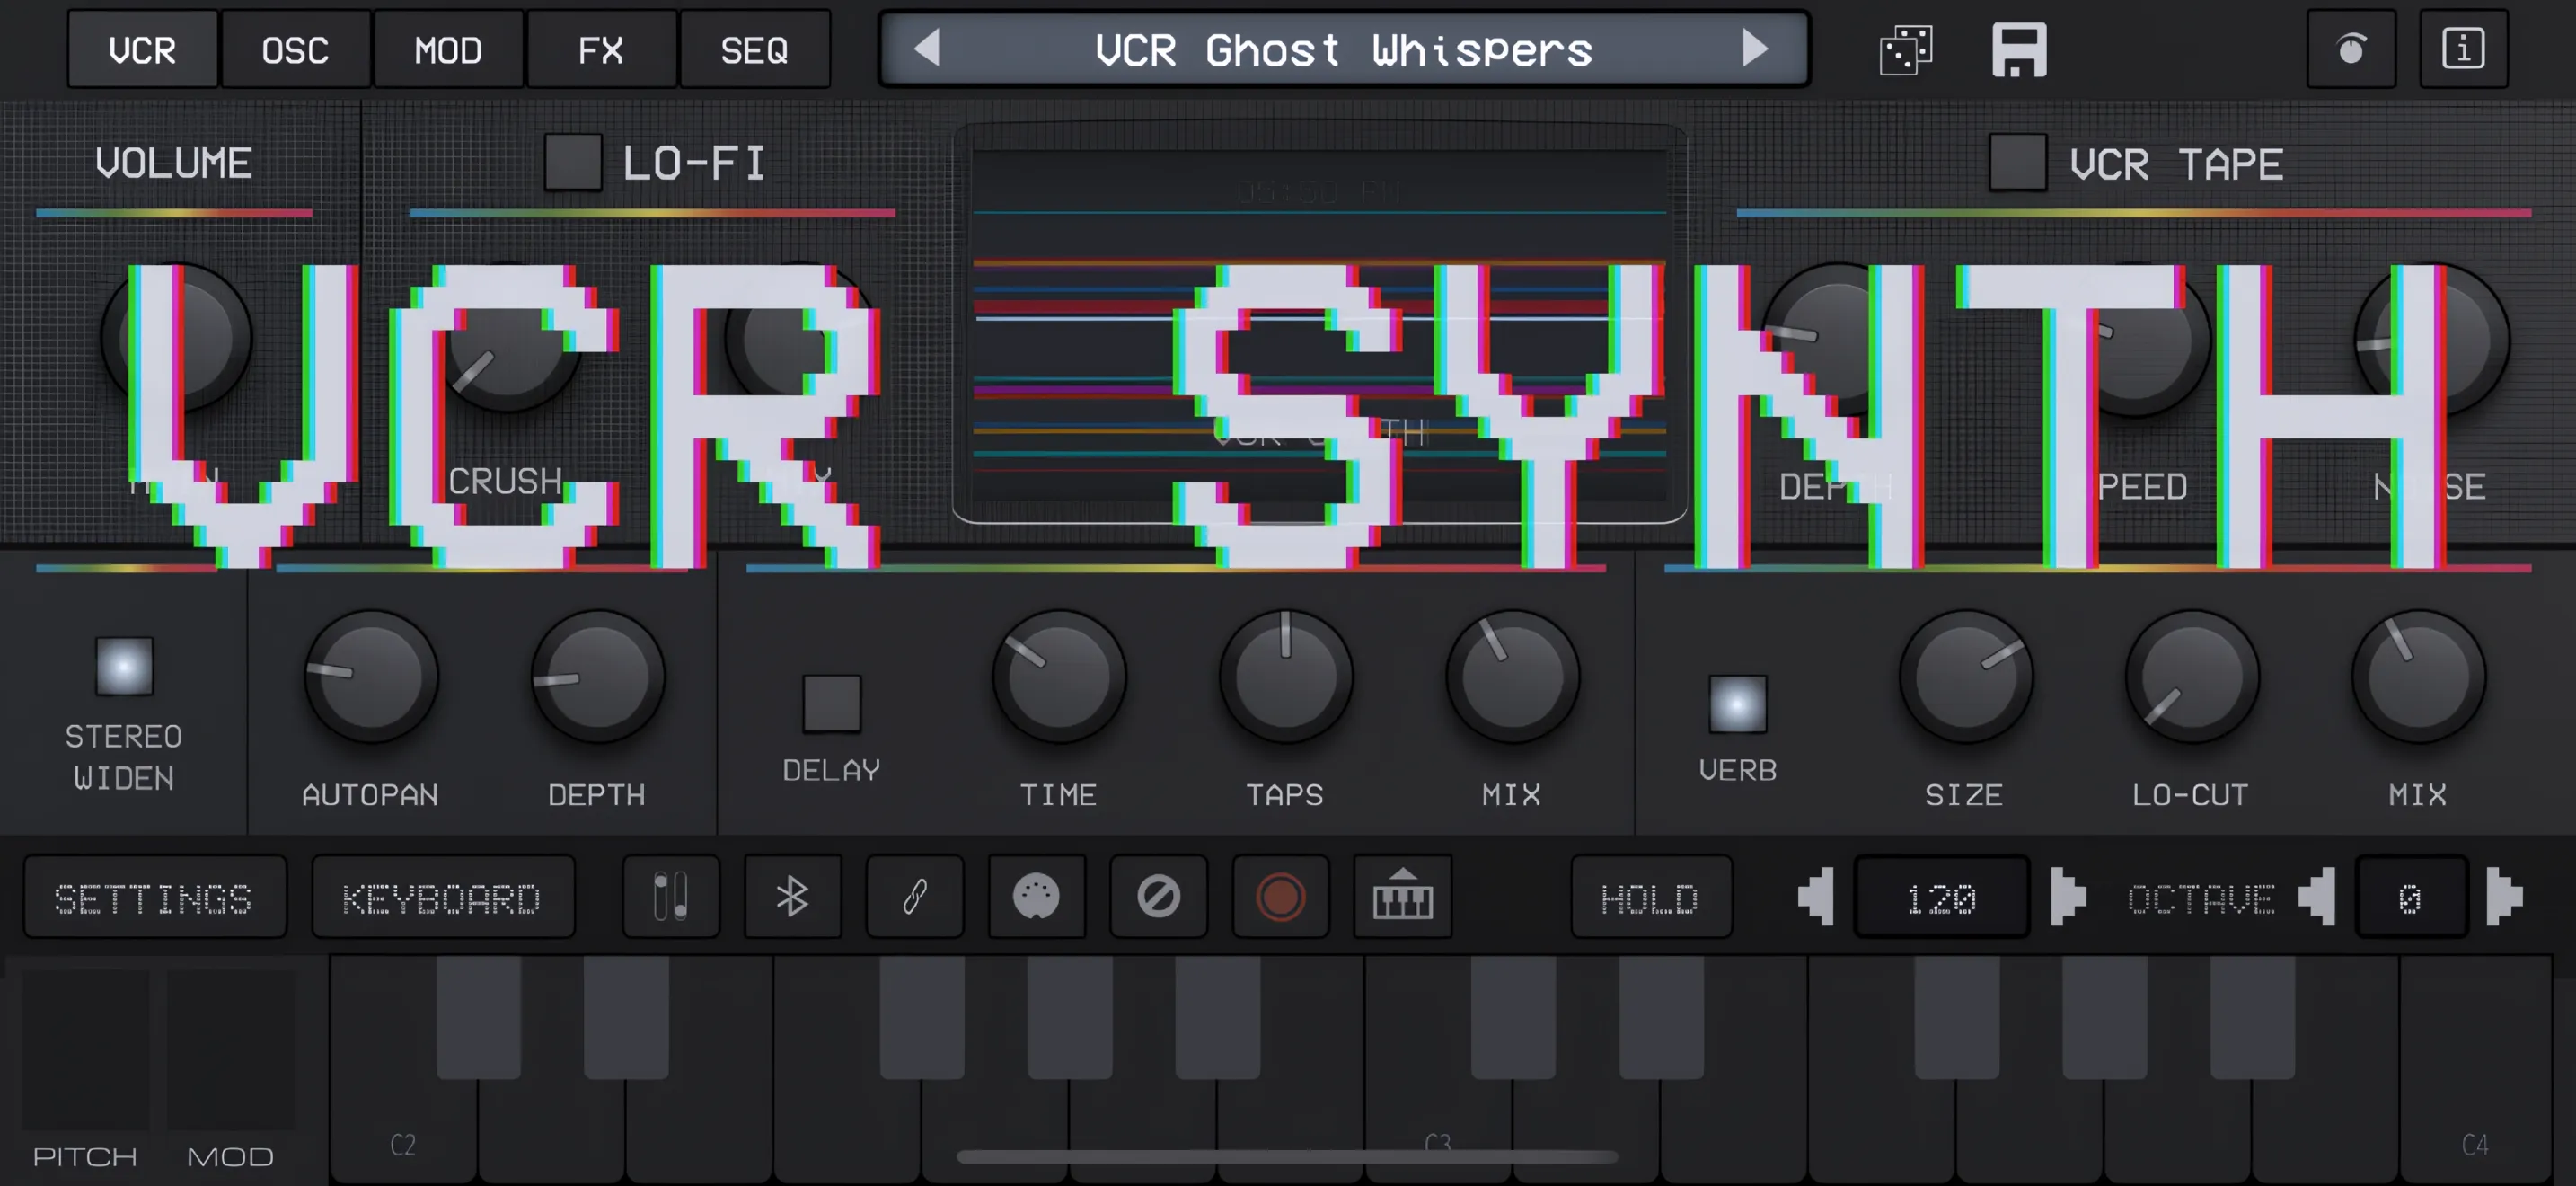Toggle the DELAY effect on

[831, 704]
